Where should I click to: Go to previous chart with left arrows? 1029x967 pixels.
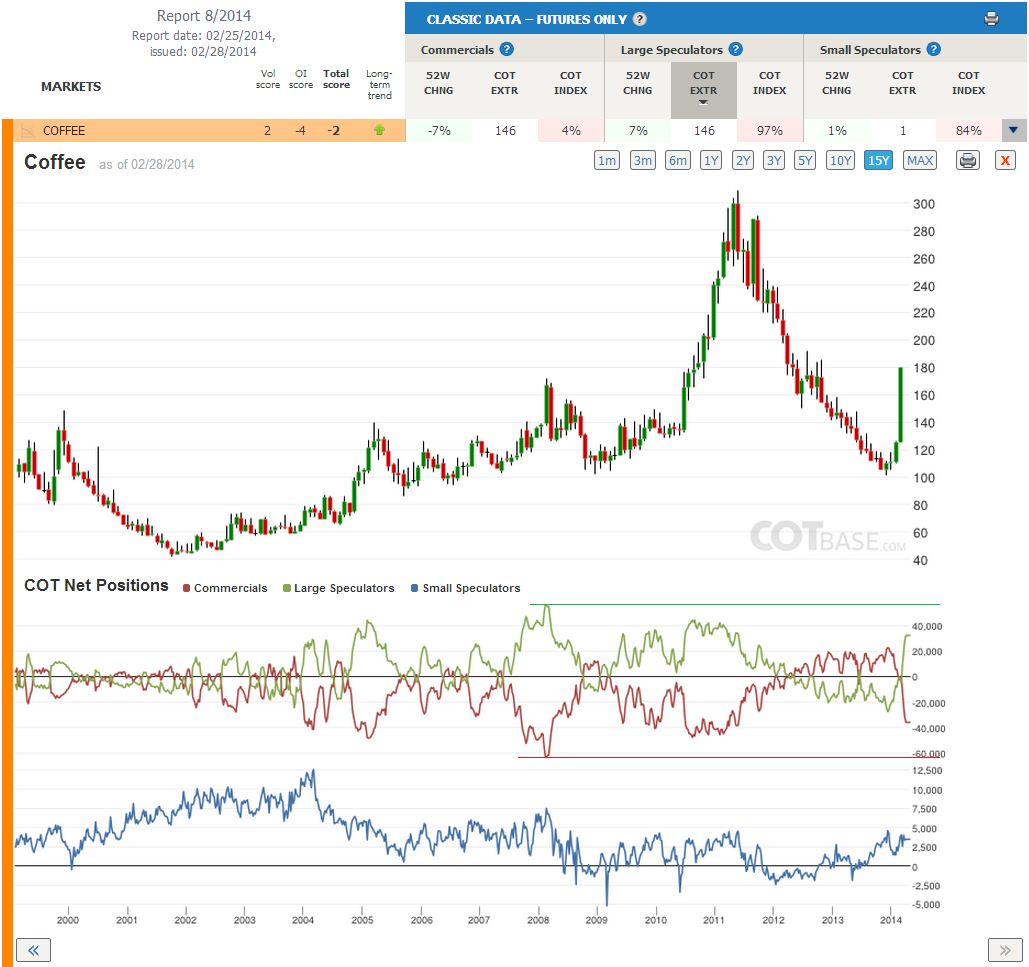(x=33, y=950)
